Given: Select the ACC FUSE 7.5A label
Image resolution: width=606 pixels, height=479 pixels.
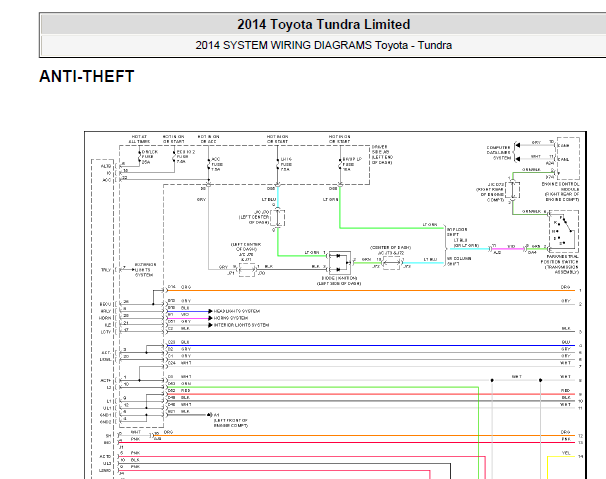Looking at the screenshot, I should coord(217,164).
